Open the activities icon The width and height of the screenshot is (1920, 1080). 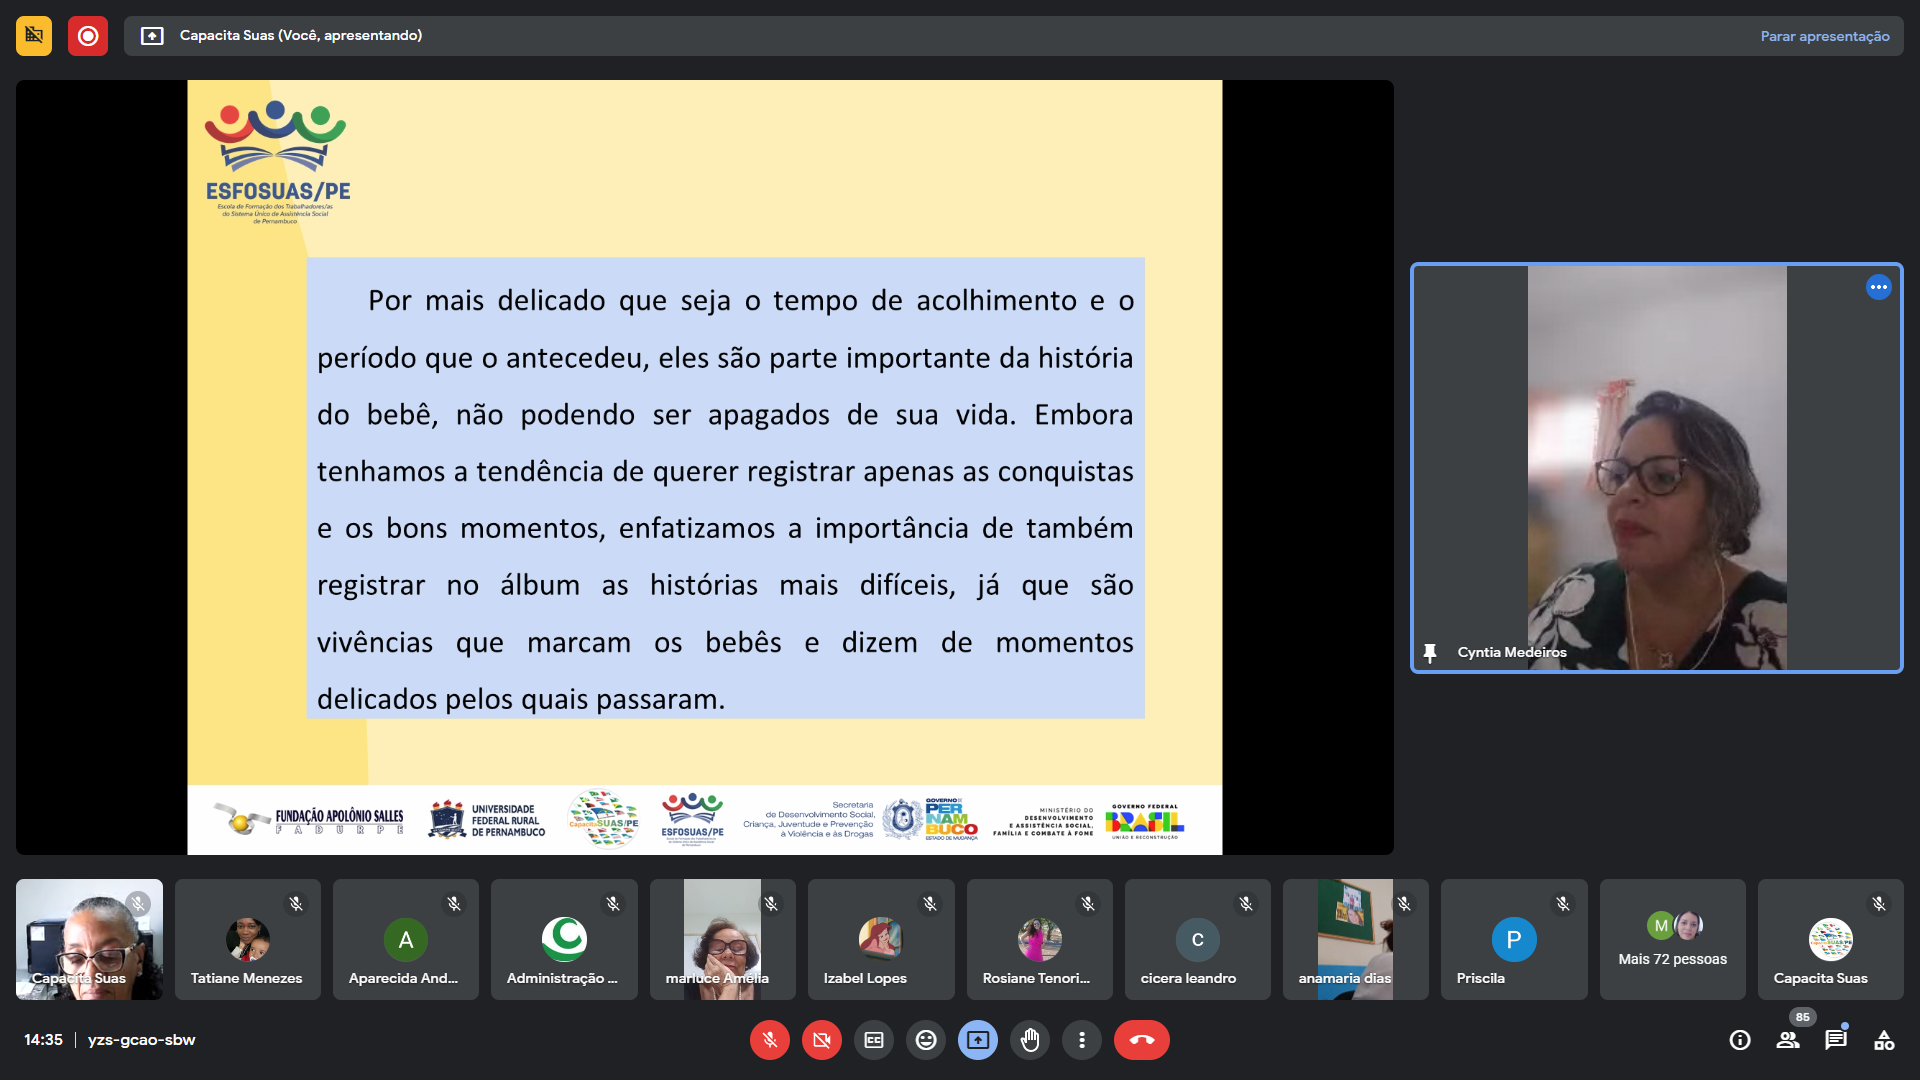1884,1040
